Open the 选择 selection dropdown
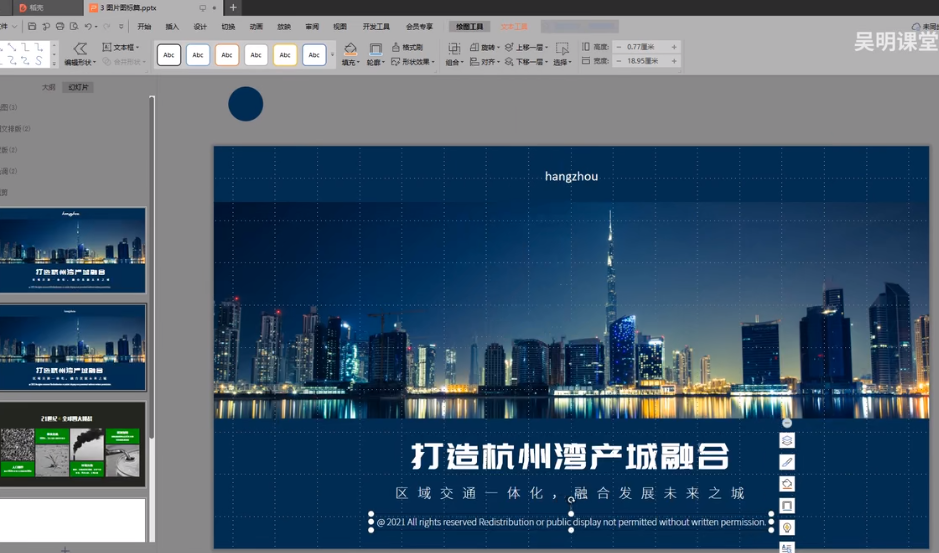Screen dimensions: 939x553 562,62
